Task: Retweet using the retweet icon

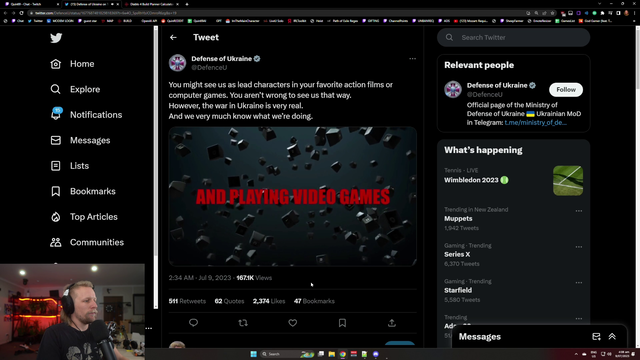Action: [243, 323]
